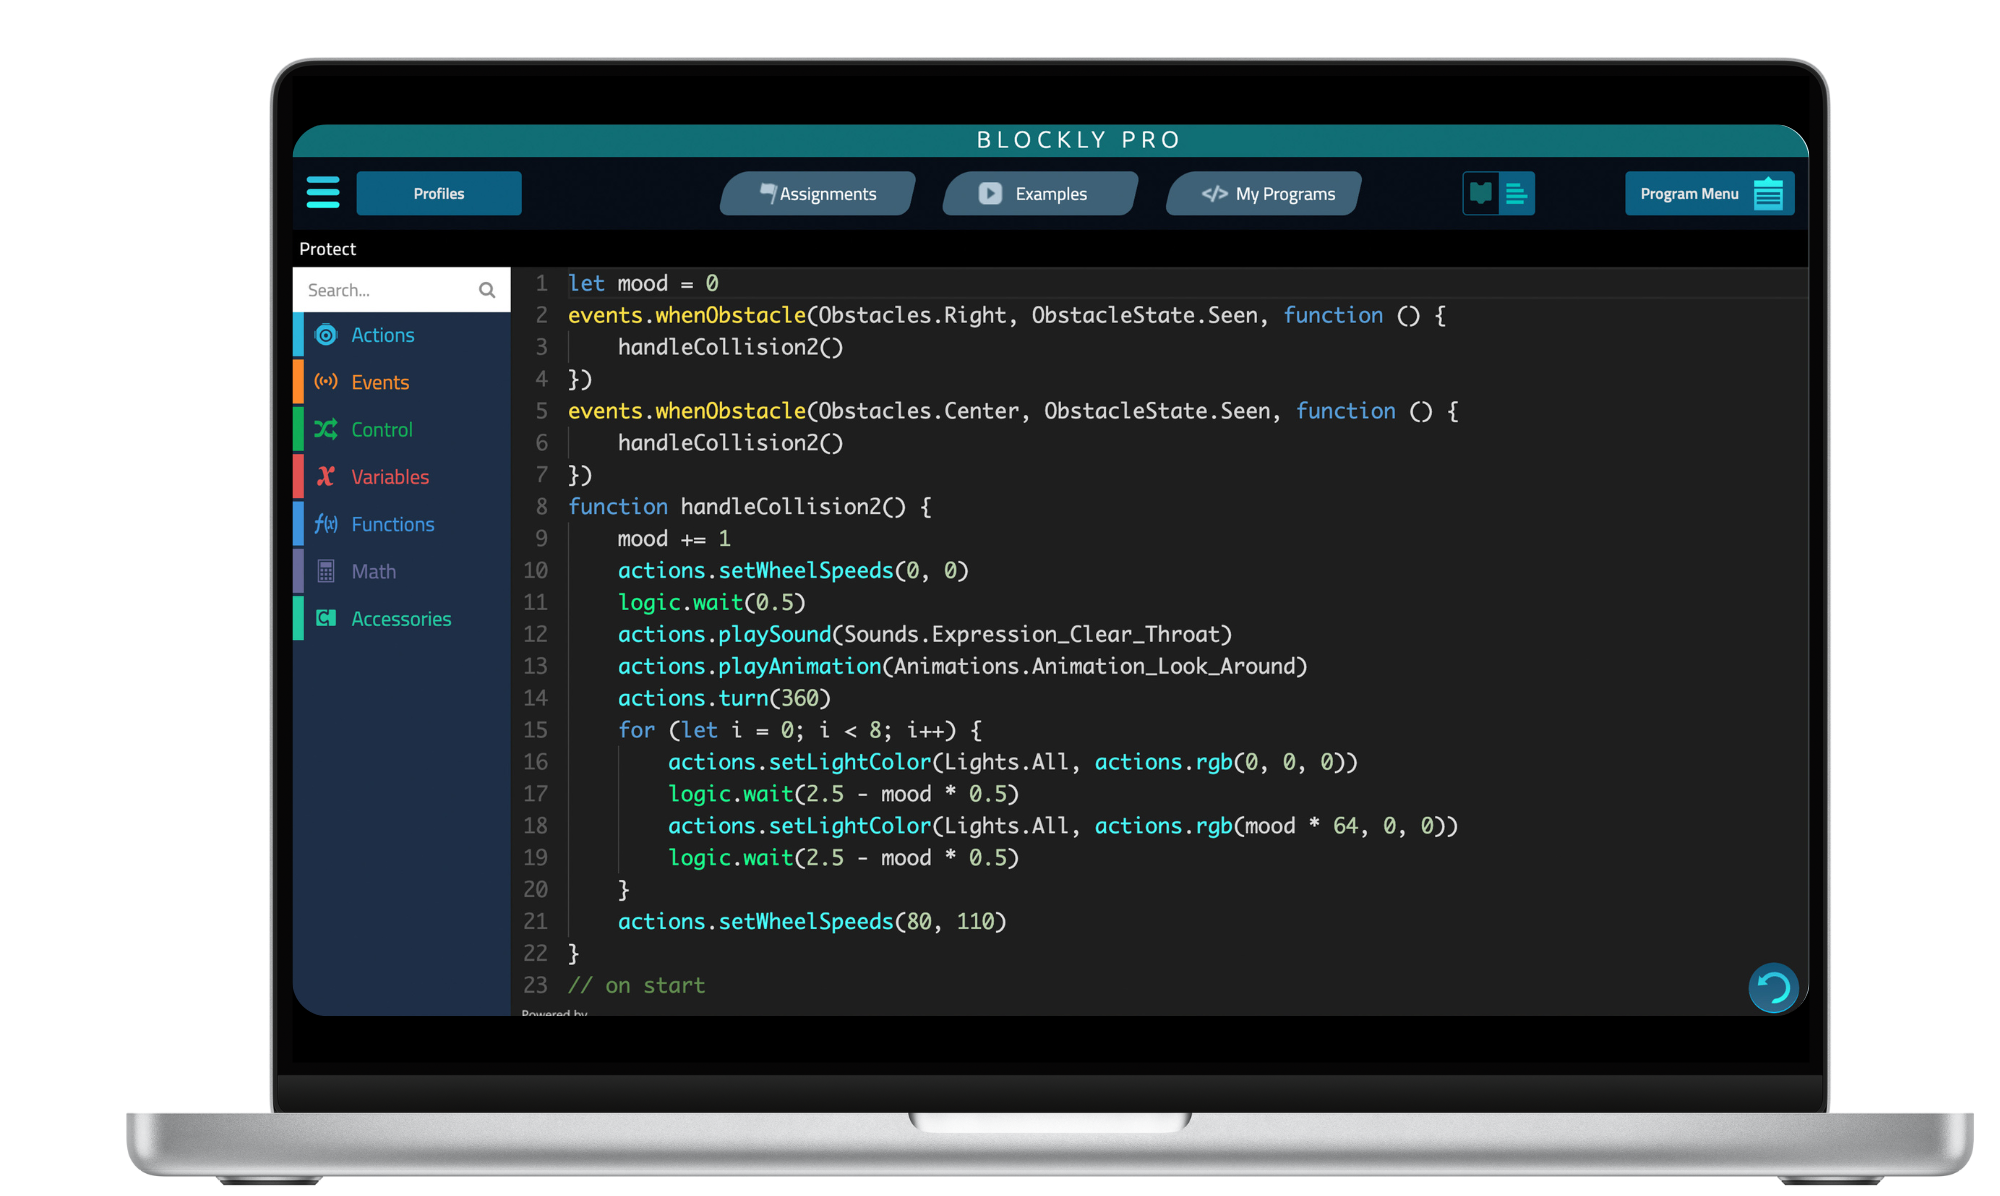Click the circular undo button
Viewport: 2000px width, 1196px height.
1773,988
